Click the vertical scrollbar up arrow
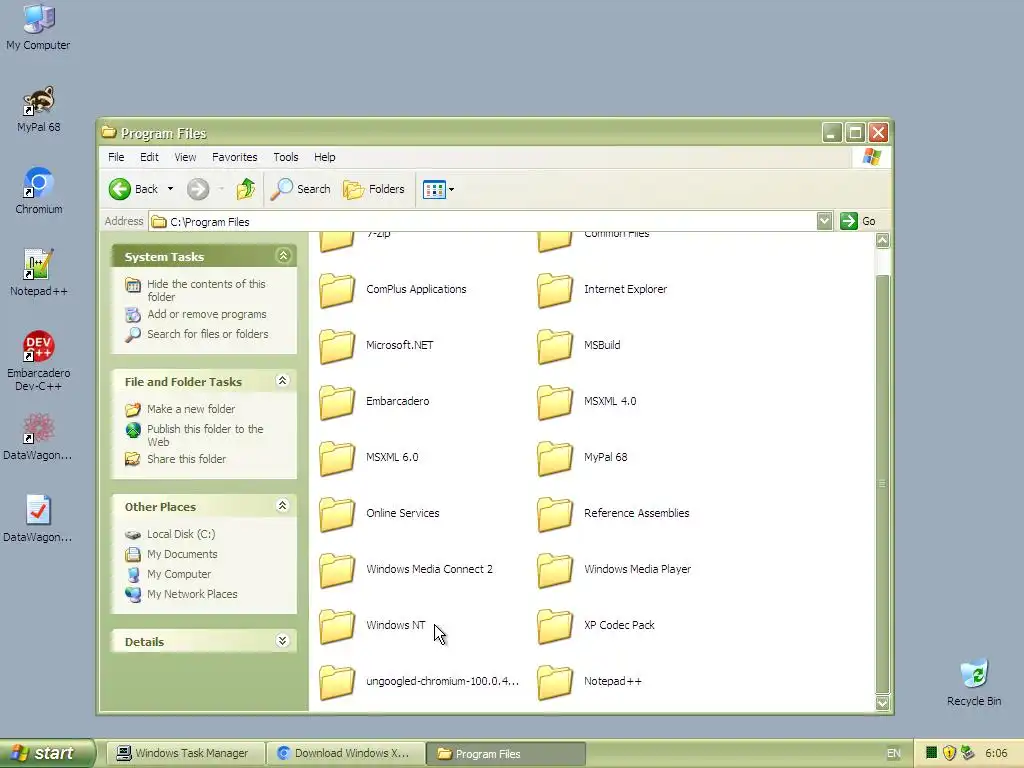 [x=882, y=240]
